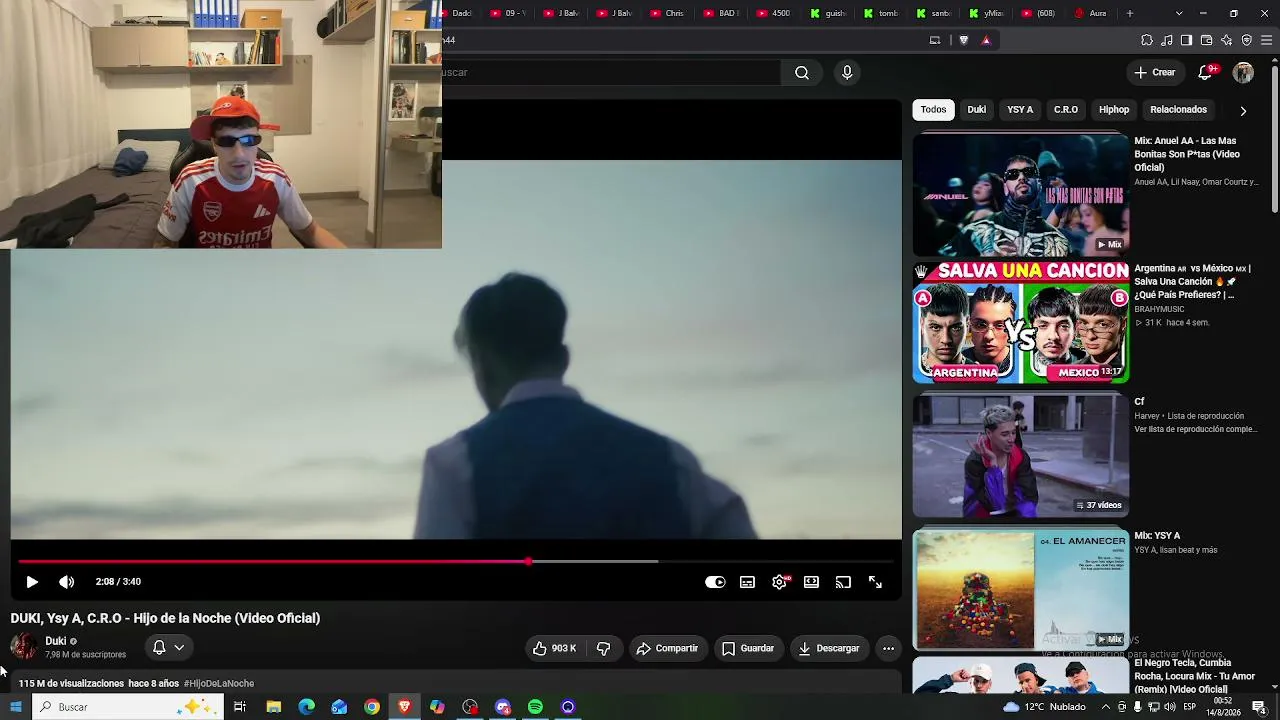Switch to theater mode view
1280x720 pixels.
point(811,582)
